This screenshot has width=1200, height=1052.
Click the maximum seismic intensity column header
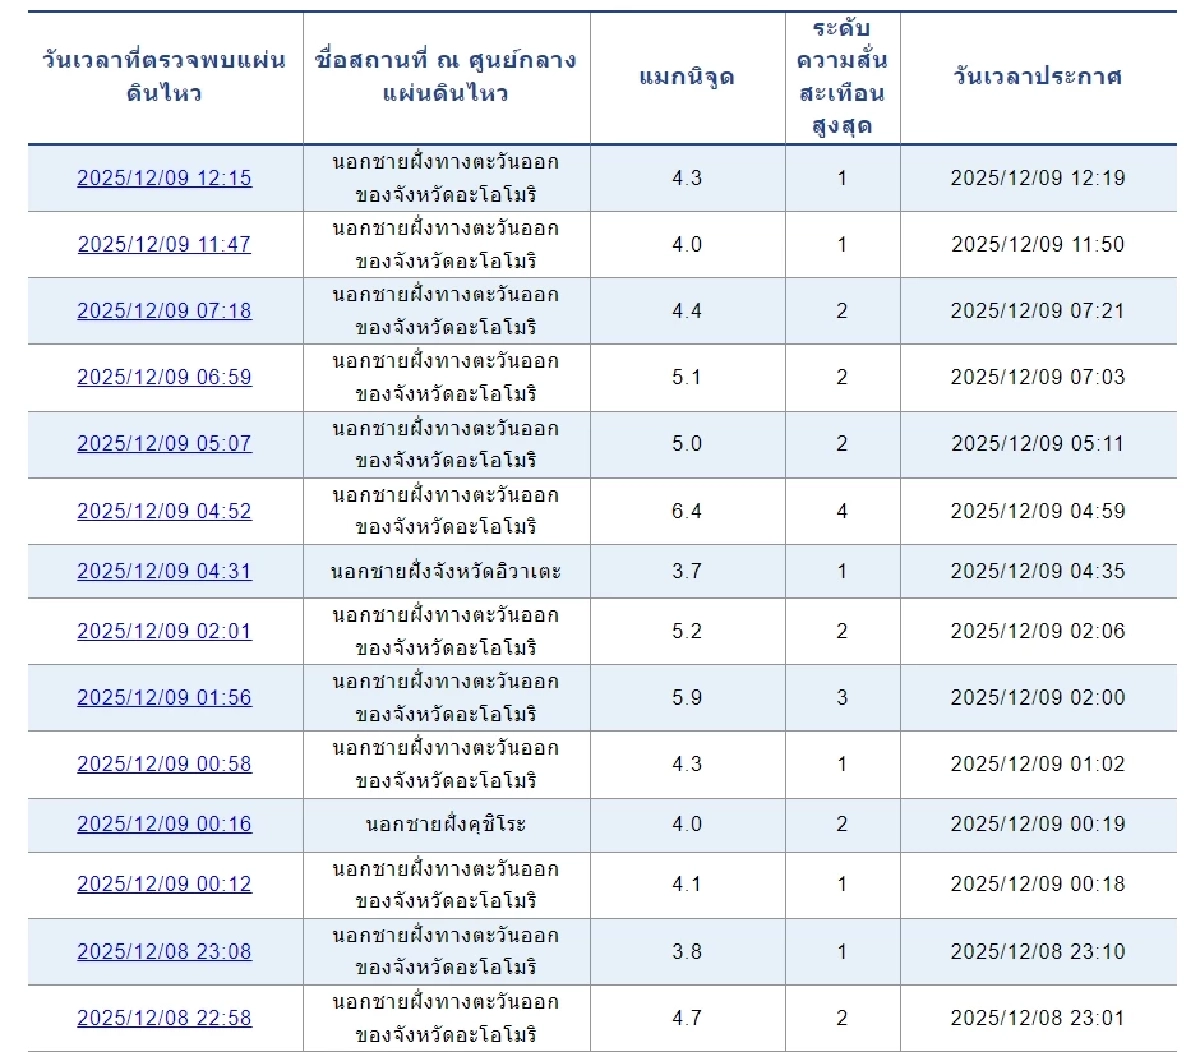pyautogui.click(x=844, y=73)
